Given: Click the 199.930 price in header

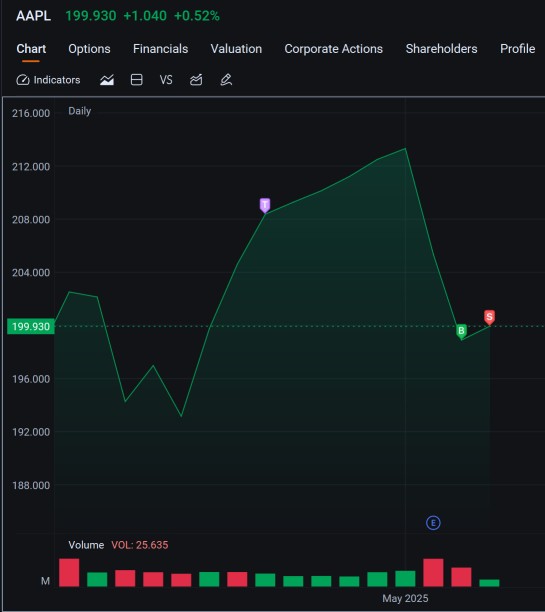Looking at the screenshot, I should [x=91, y=16].
